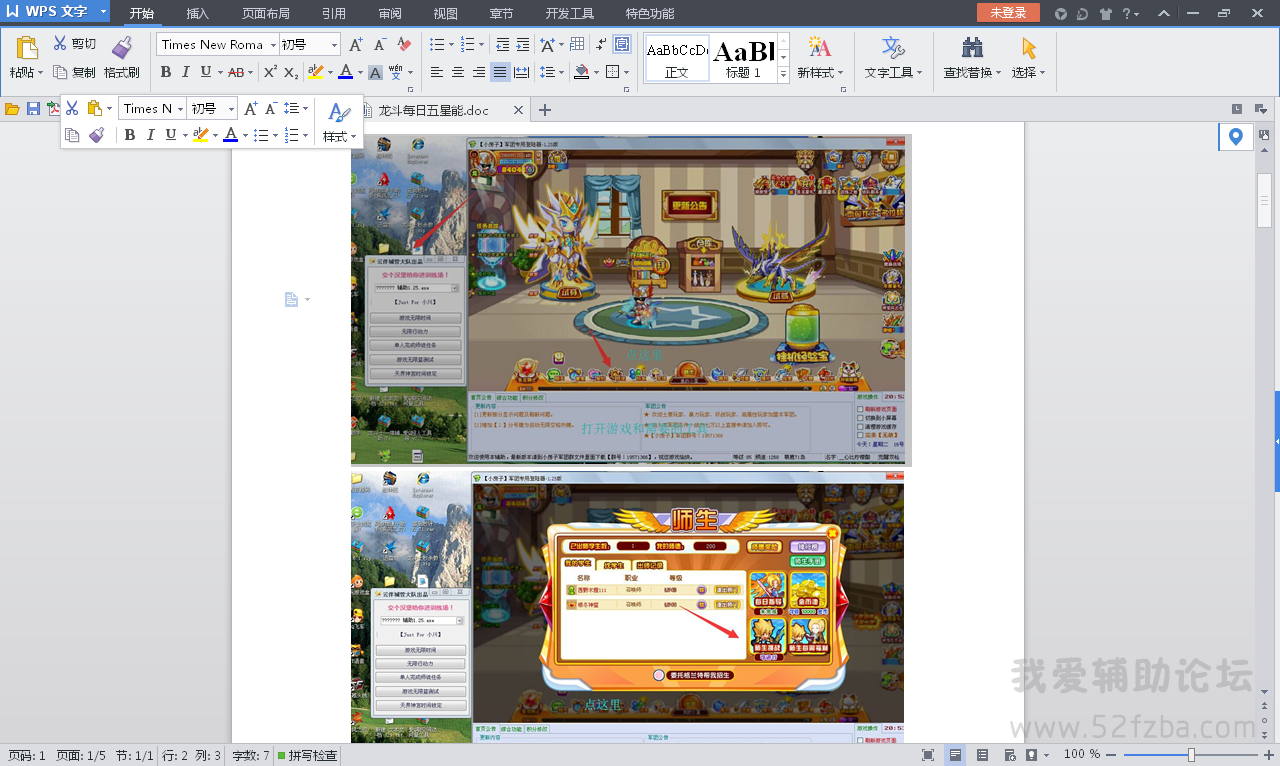The width and height of the screenshot is (1280, 766).
Task: Click the Increase Indent icon
Action: [523, 44]
